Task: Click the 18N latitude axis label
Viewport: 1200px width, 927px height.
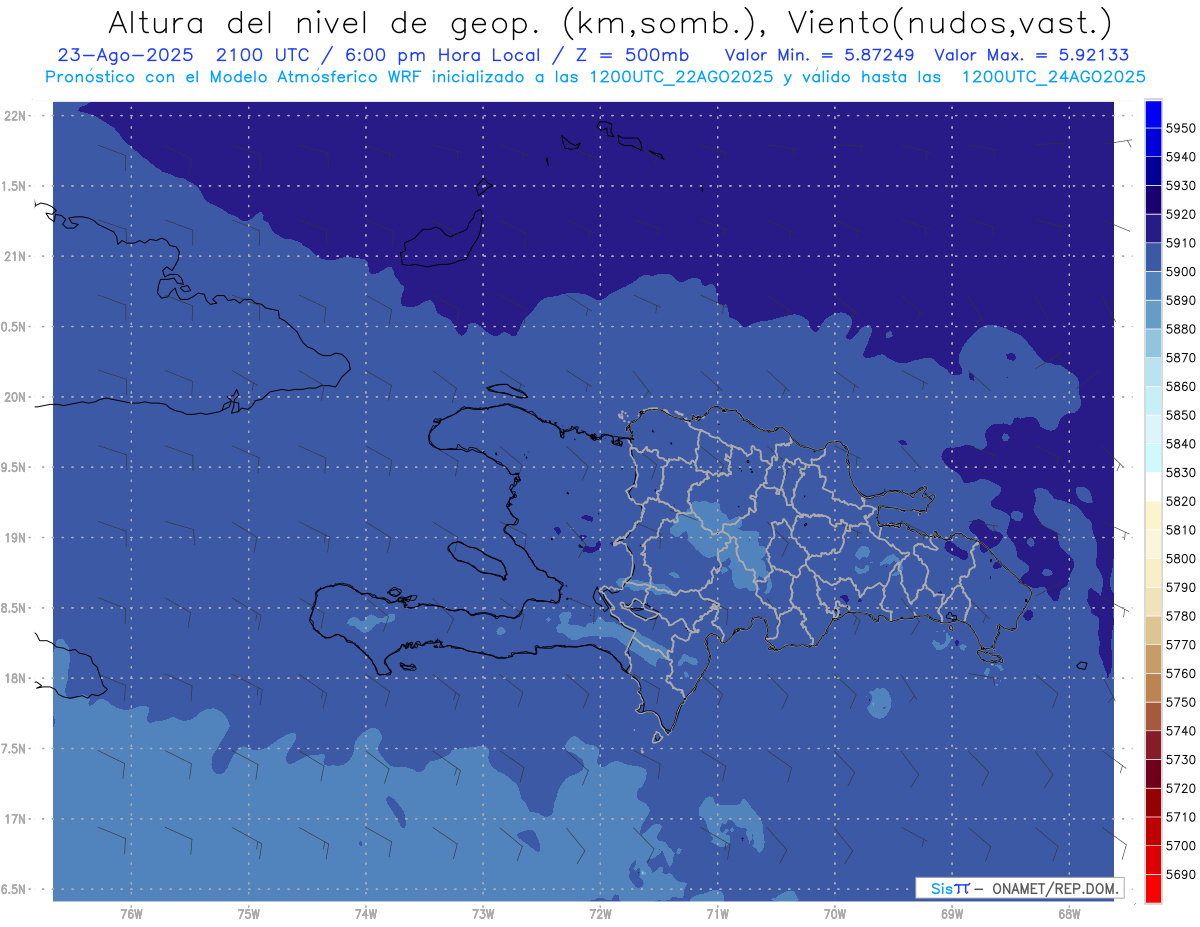Action: pos(14,679)
